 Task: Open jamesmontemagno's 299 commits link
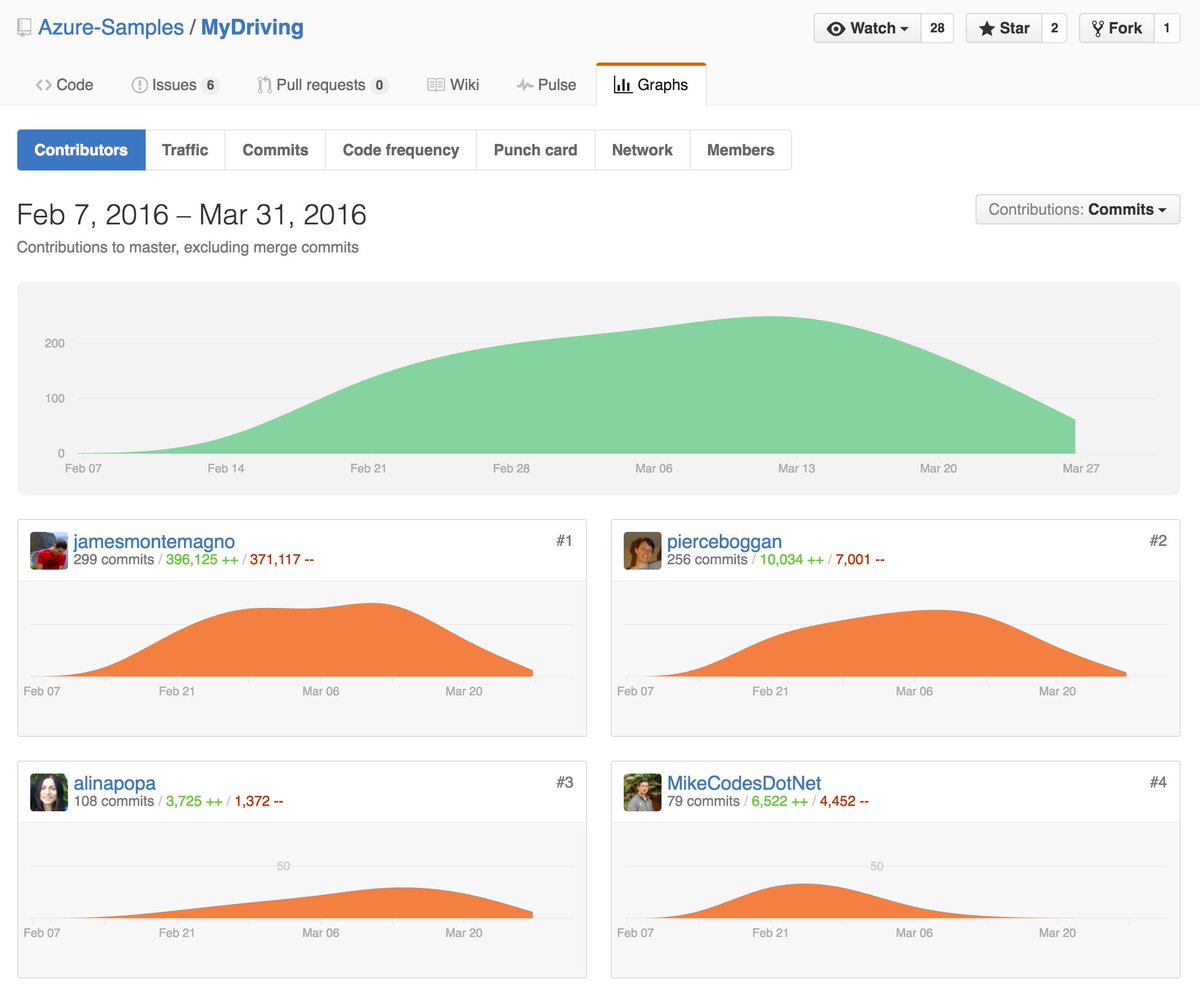(114, 560)
